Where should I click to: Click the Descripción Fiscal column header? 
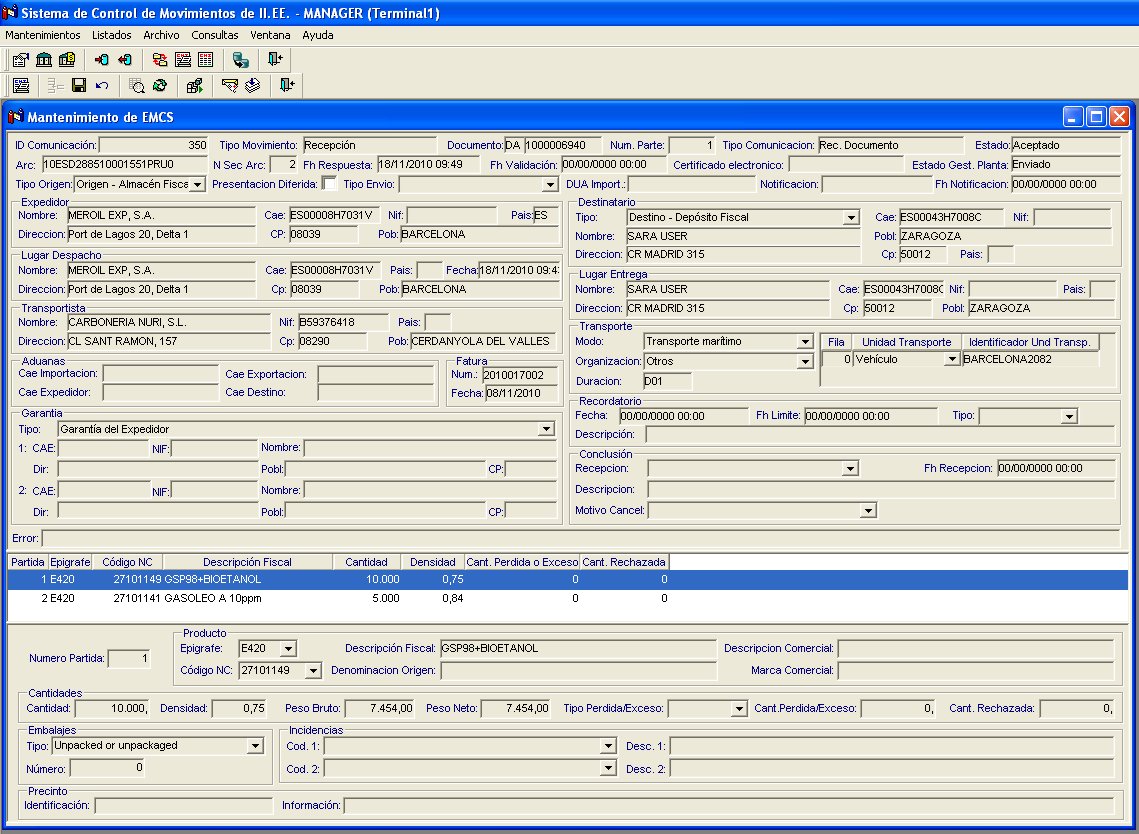click(x=247, y=562)
